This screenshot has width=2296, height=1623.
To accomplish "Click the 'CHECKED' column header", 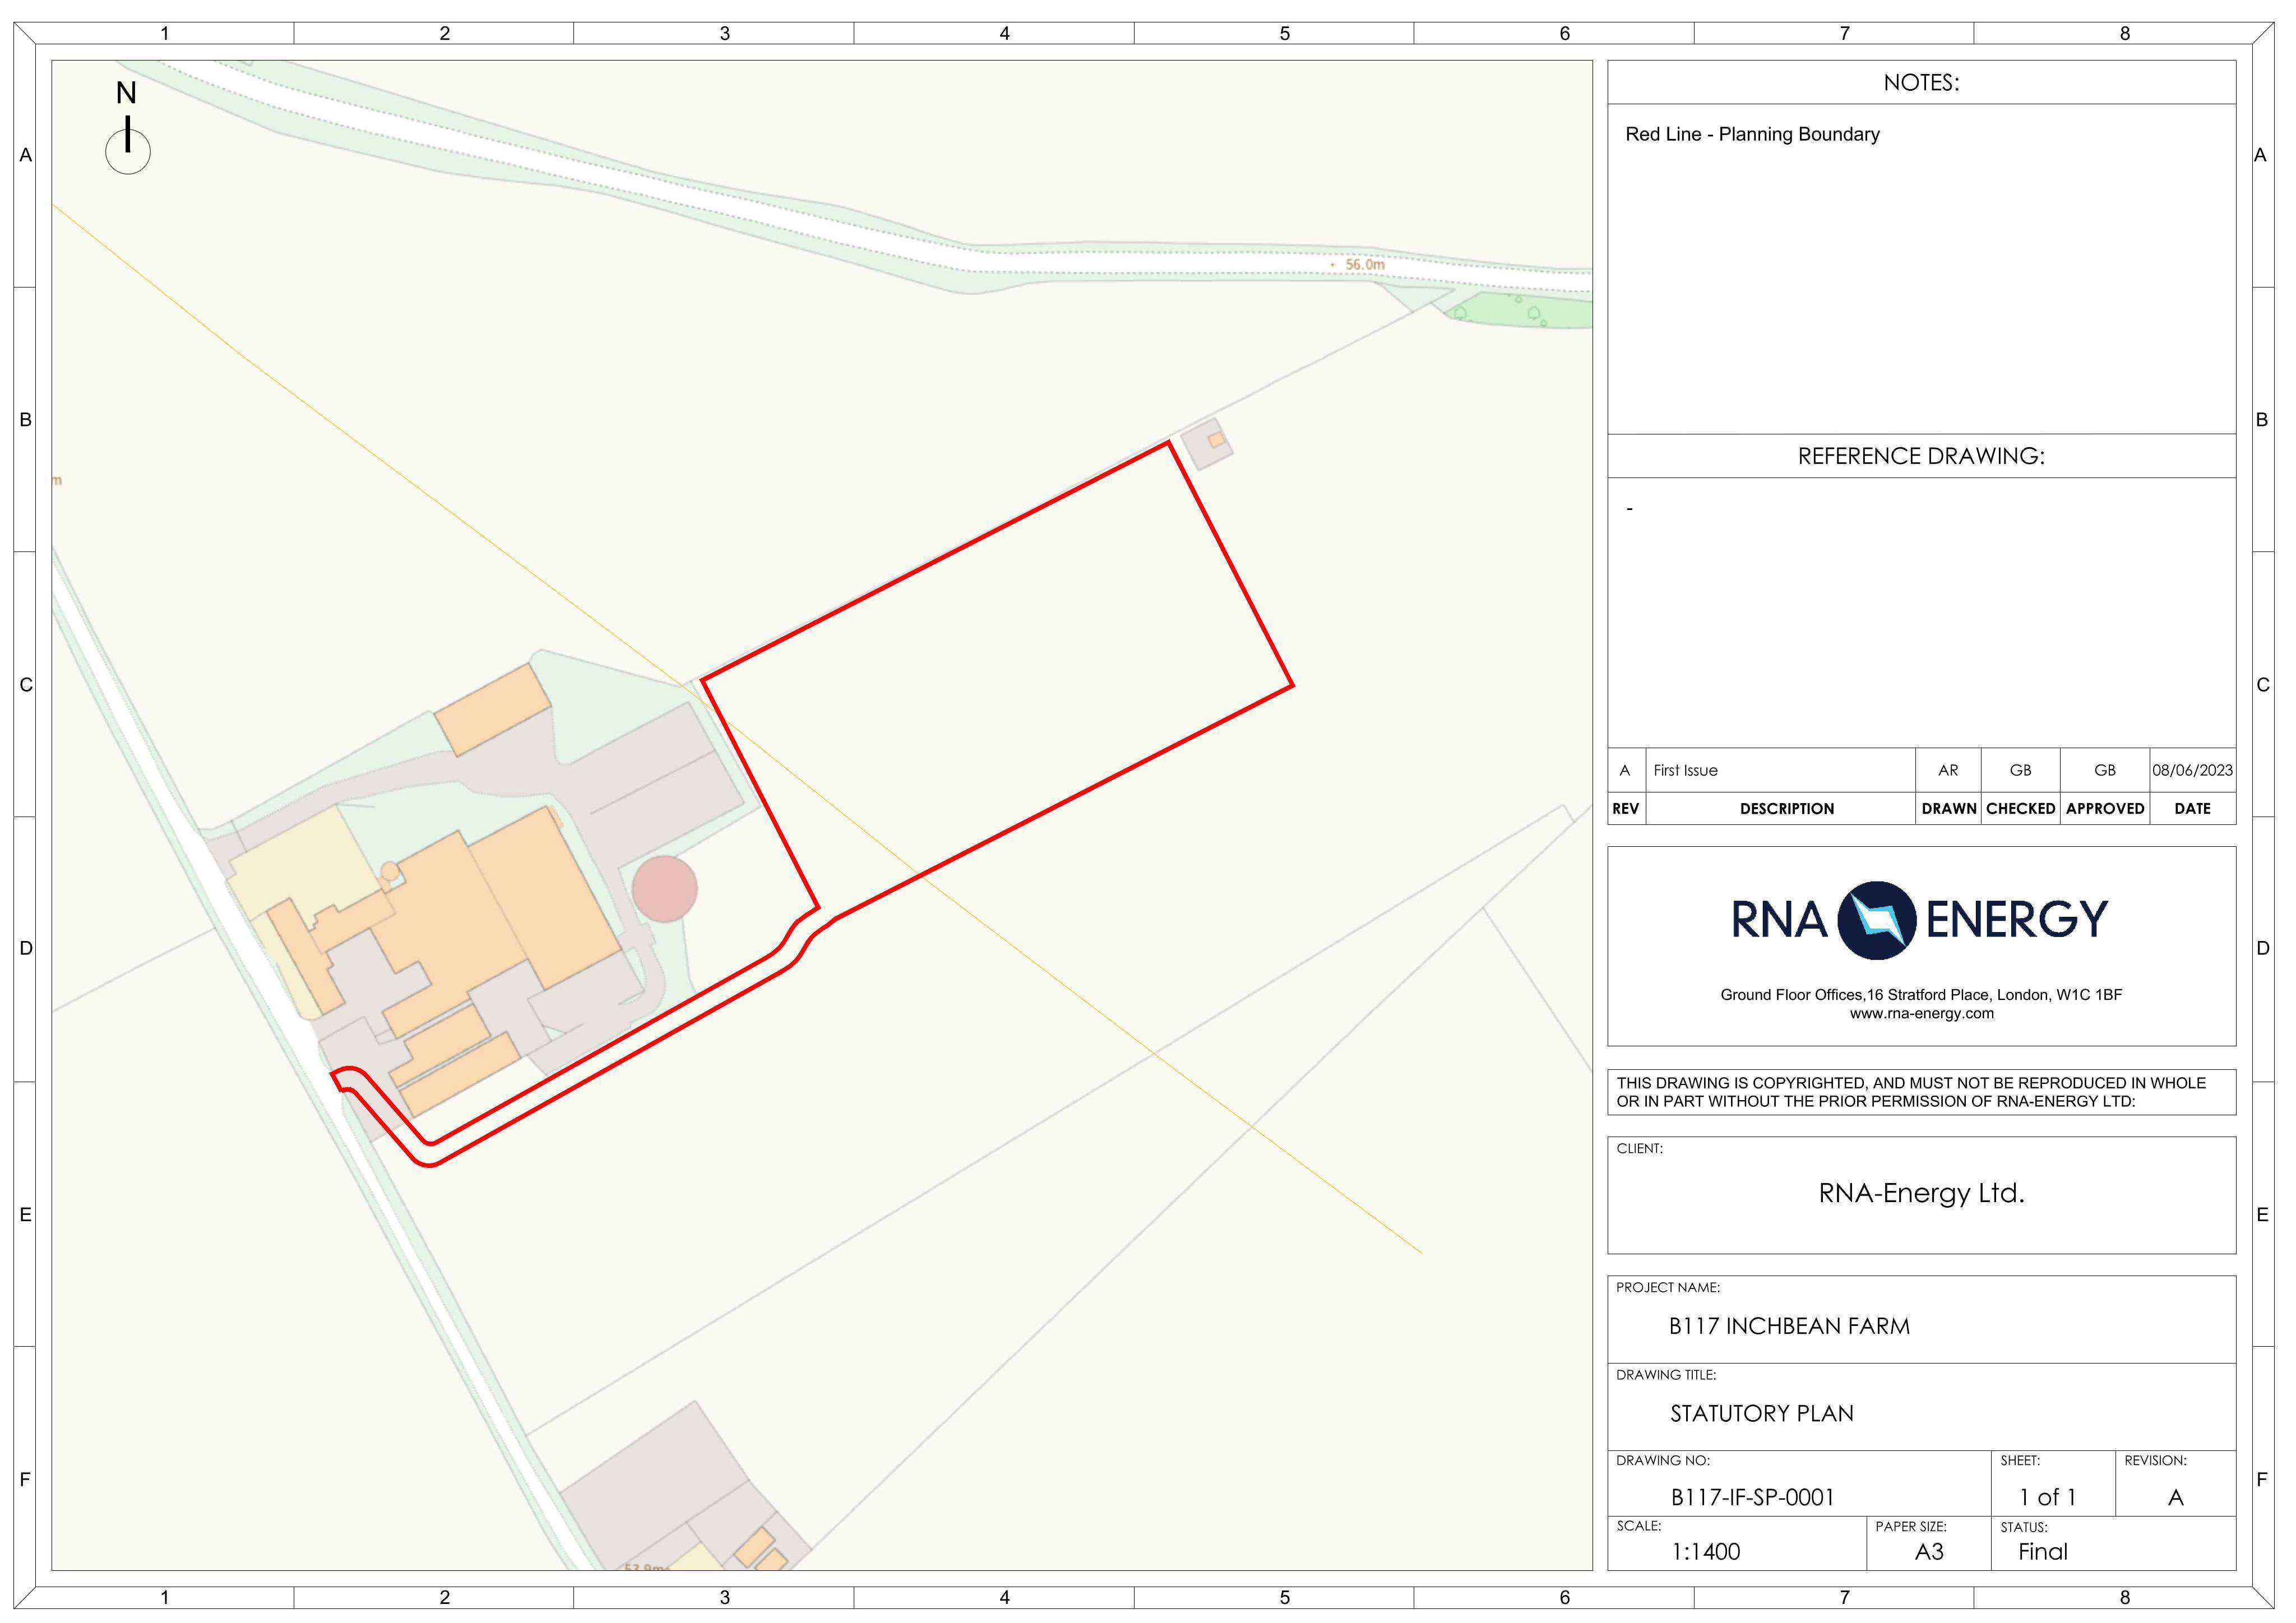I will click(x=2020, y=808).
